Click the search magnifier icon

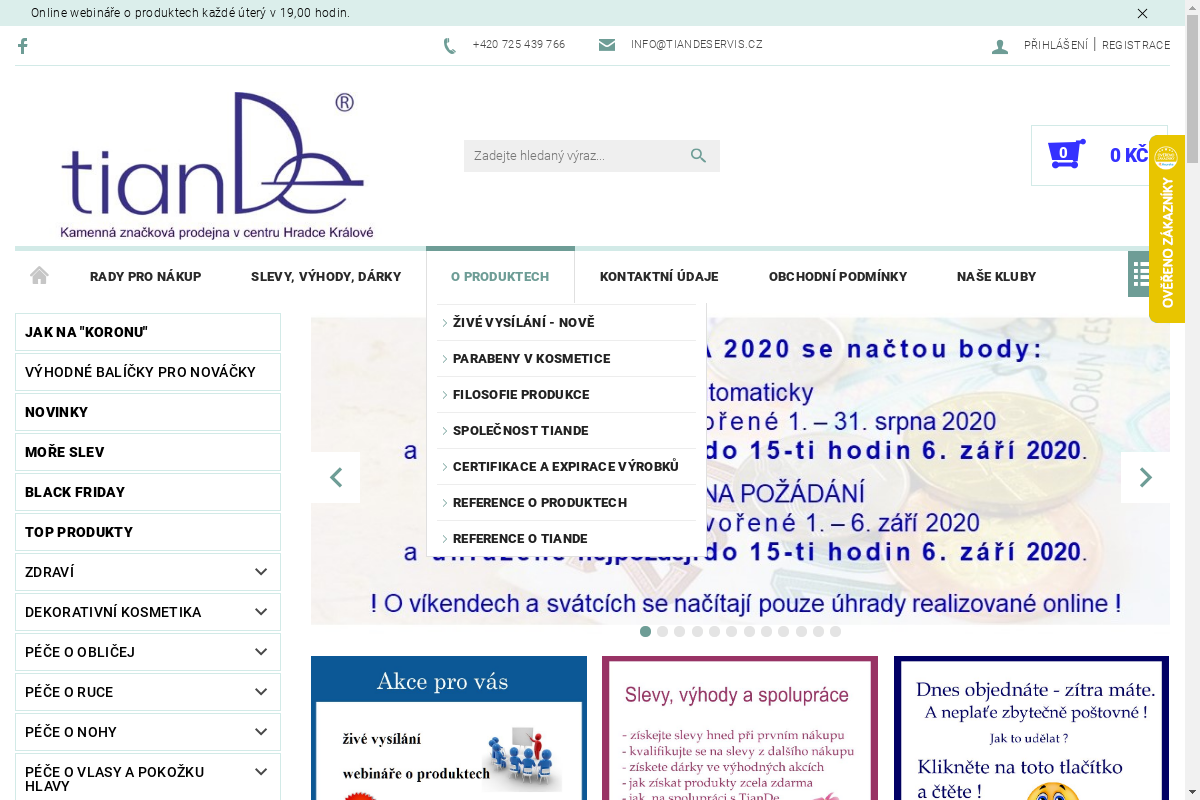pyautogui.click(x=698, y=156)
